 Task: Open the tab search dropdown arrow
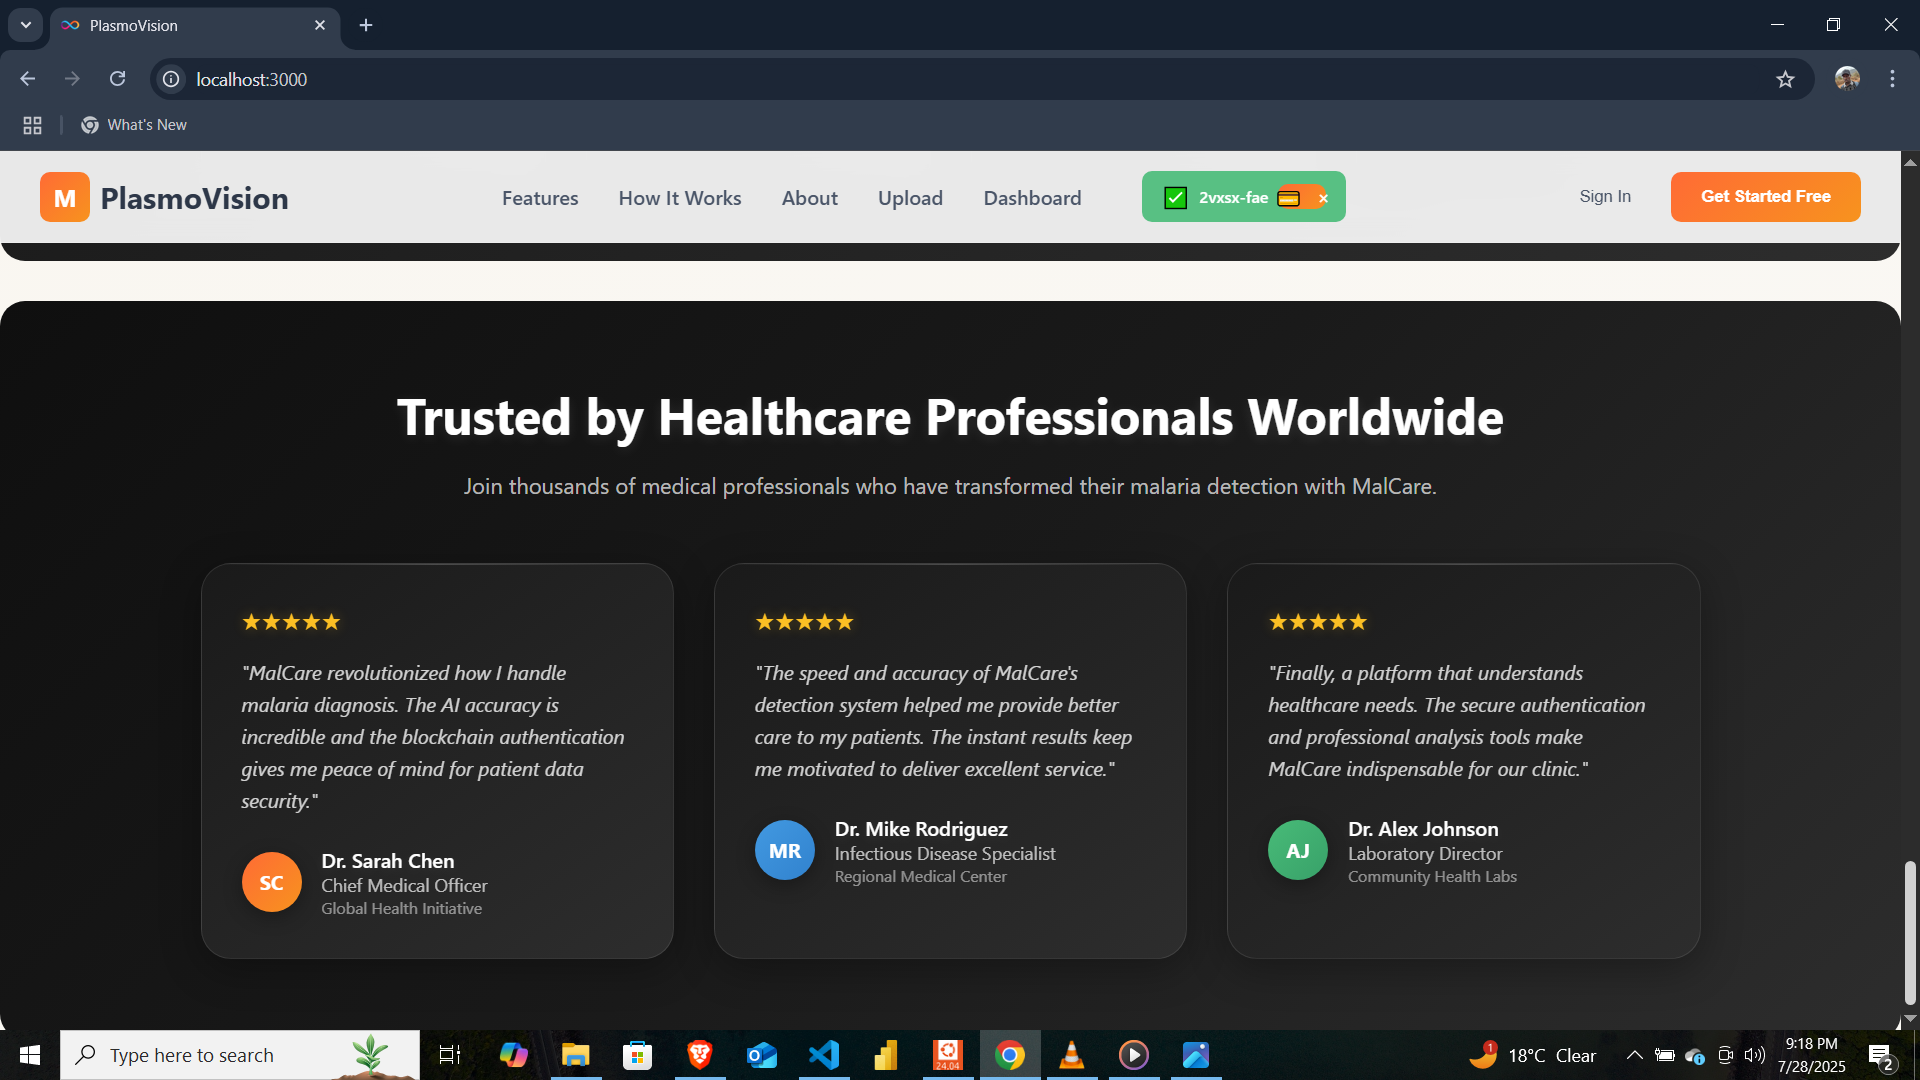(x=26, y=25)
